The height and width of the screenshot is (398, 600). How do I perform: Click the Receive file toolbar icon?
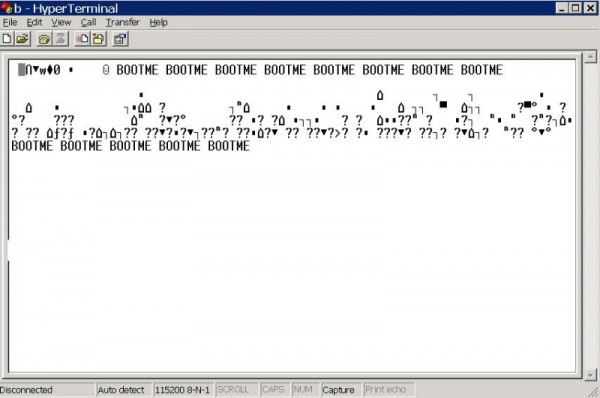98,39
